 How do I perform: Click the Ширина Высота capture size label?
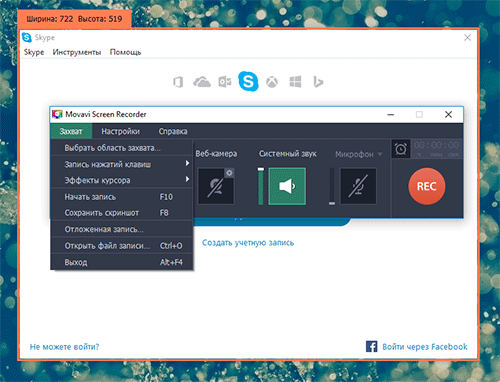tap(74, 19)
